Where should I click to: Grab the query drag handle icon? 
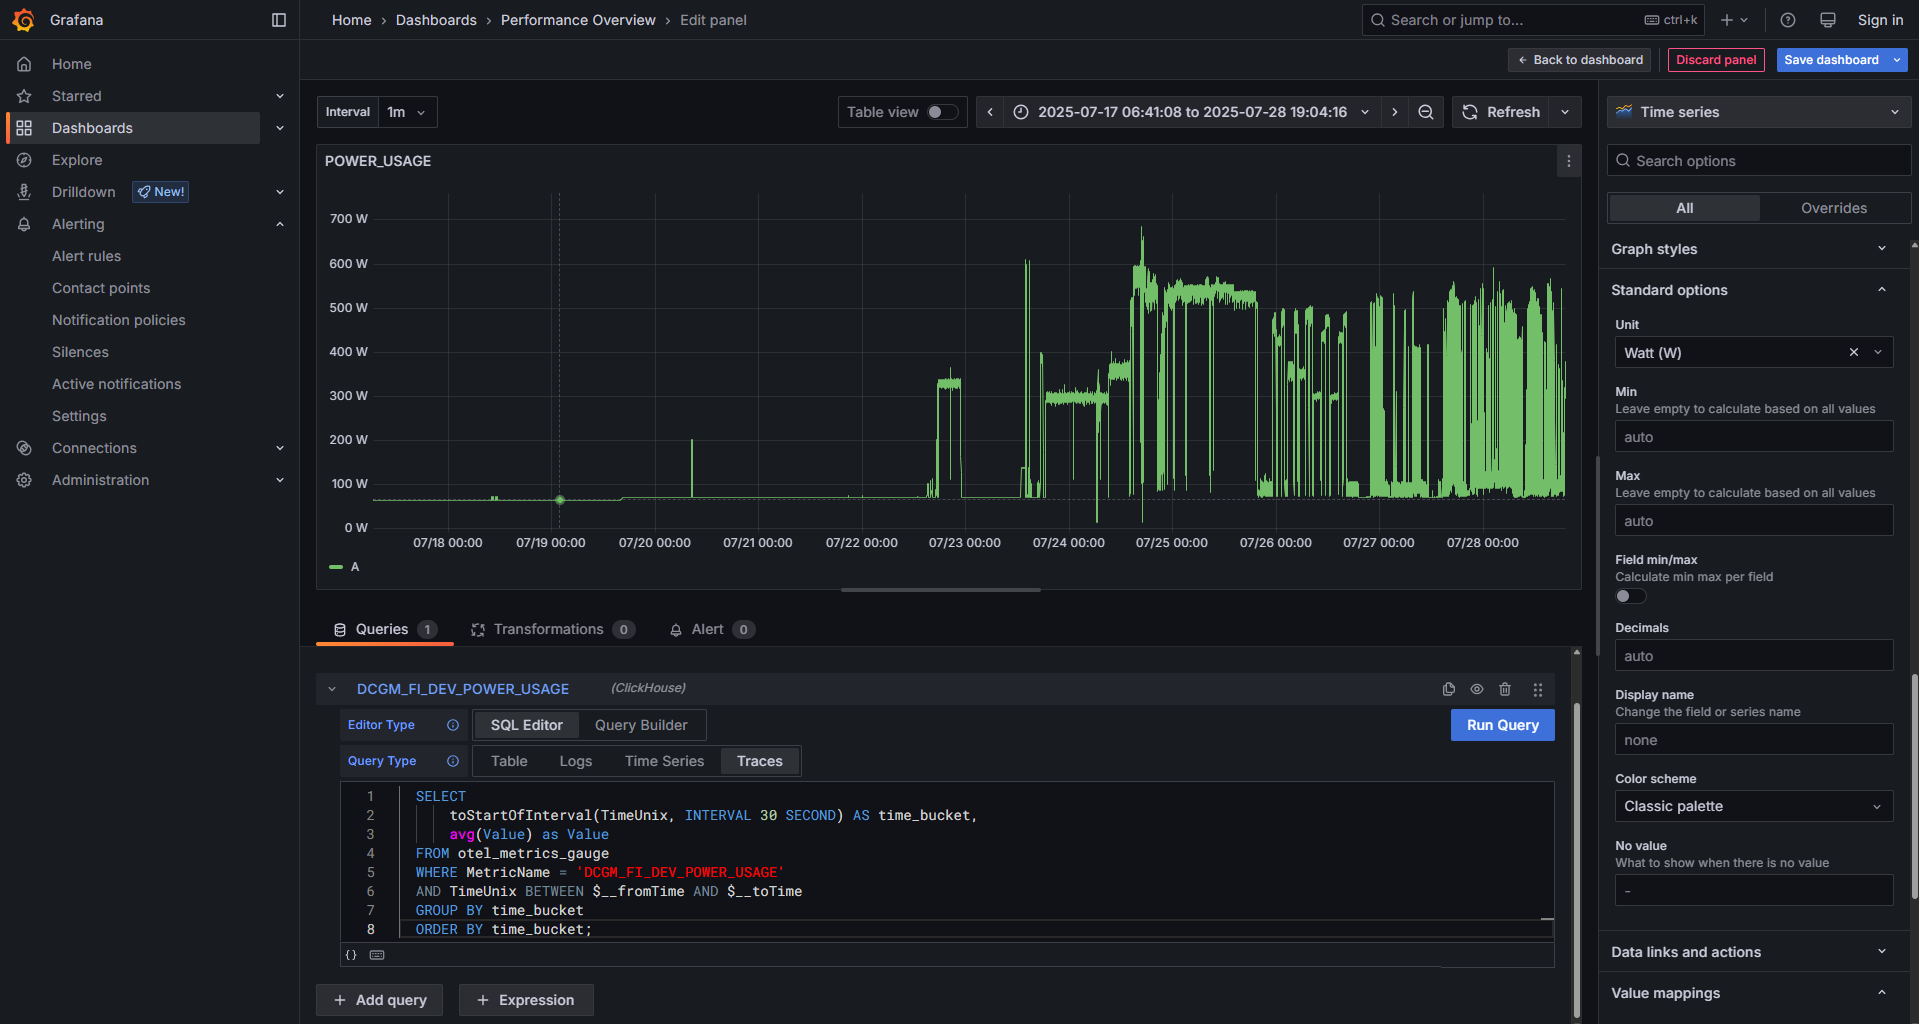point(1538,689)
